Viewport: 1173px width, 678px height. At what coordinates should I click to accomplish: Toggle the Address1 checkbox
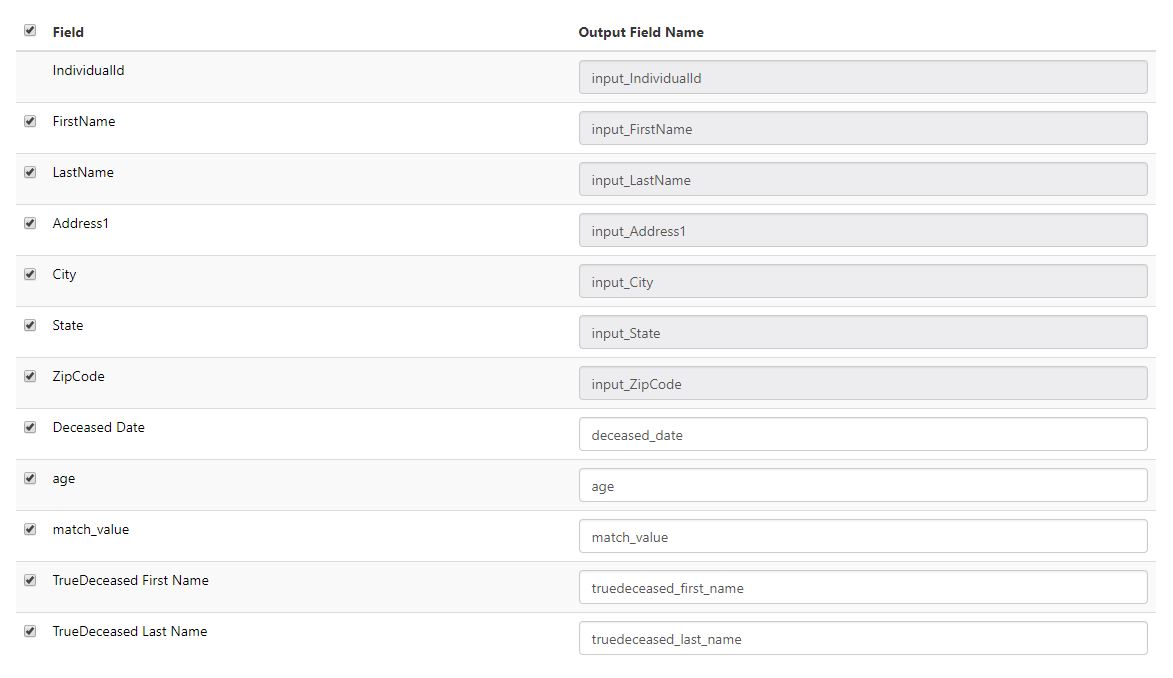pyautogui.click(x=30, y=223)
